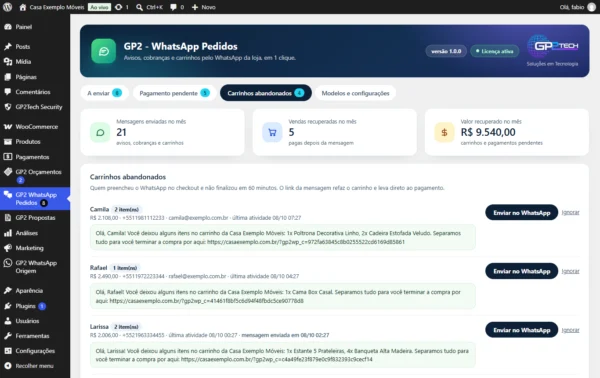Open the Modelos e configurações tab
The image size is (600, 378).
[x=355, y=93]
